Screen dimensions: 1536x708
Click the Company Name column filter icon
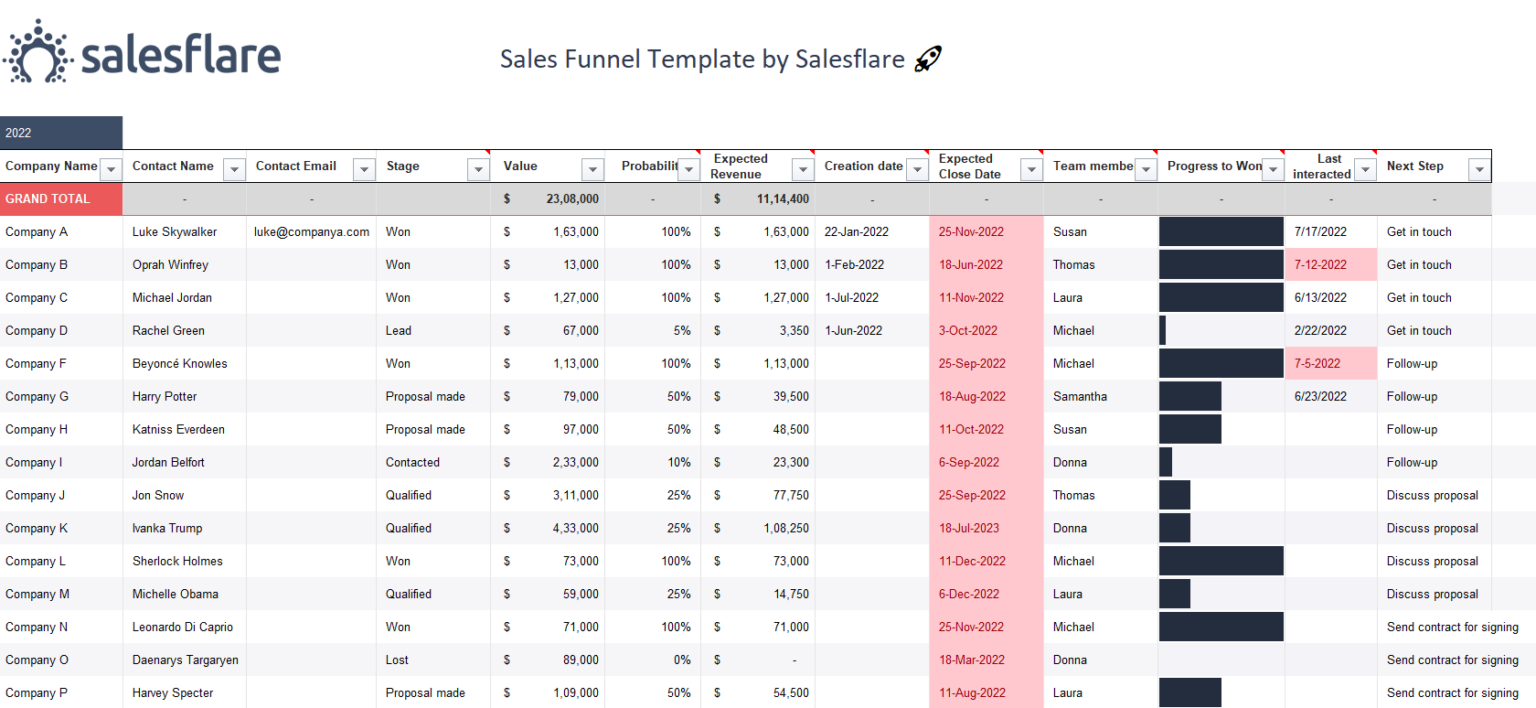click(x=110, y=168)
